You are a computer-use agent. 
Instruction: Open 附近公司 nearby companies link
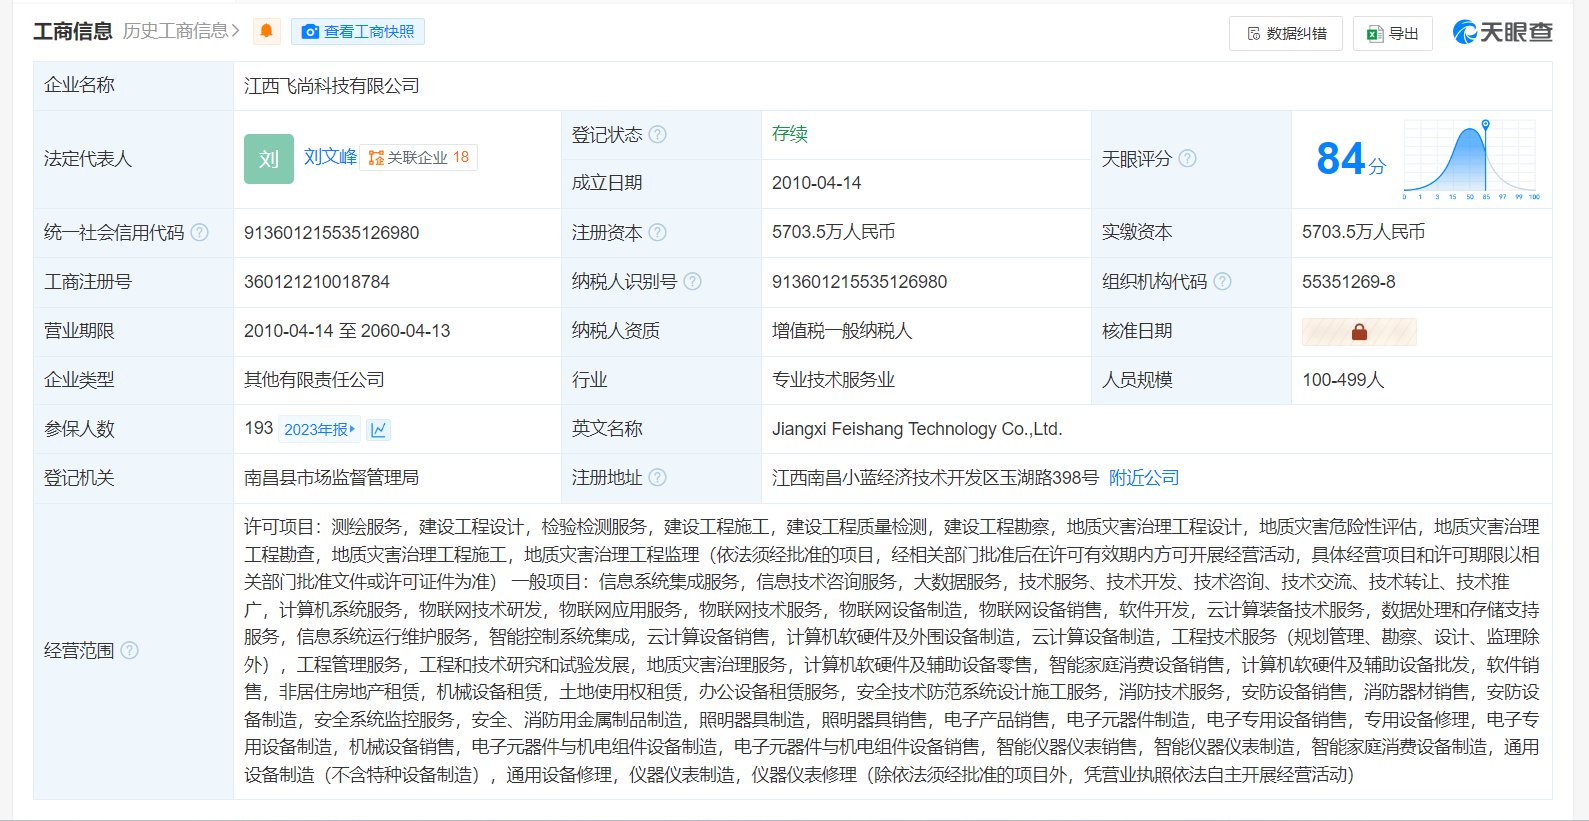click(1144, 478)
